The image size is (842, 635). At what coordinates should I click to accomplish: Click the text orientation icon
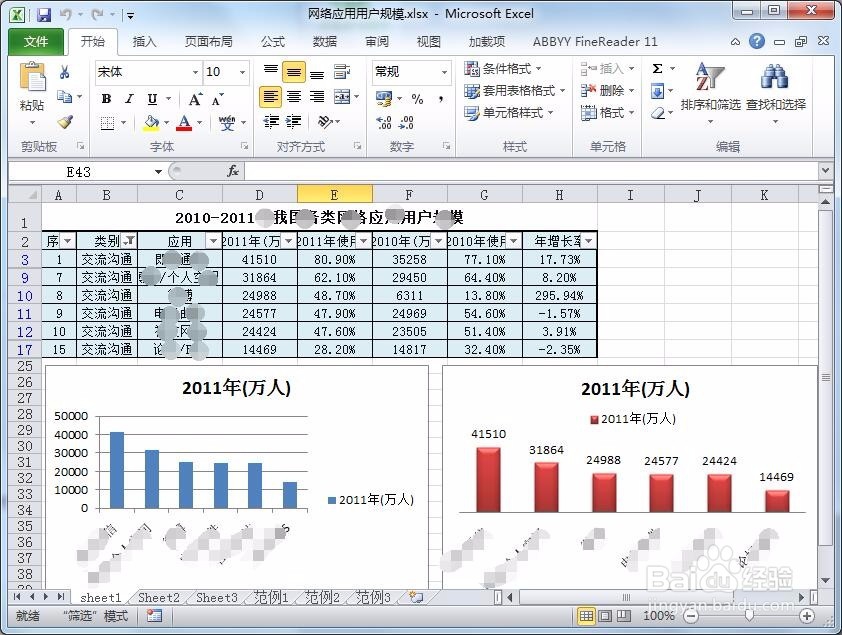tap(325, 122)
